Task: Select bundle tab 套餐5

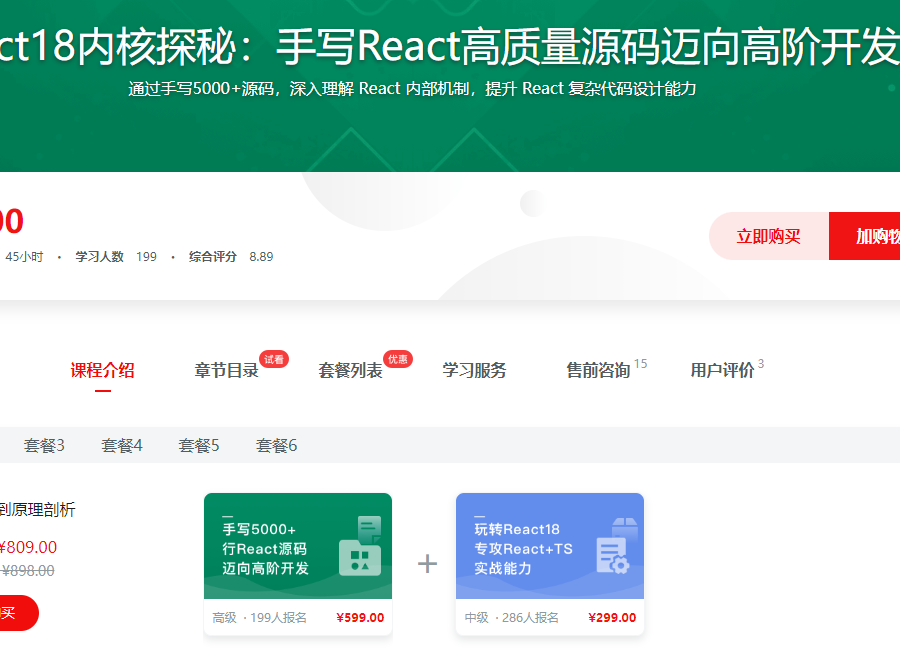Action: click(x=198, y=444)
